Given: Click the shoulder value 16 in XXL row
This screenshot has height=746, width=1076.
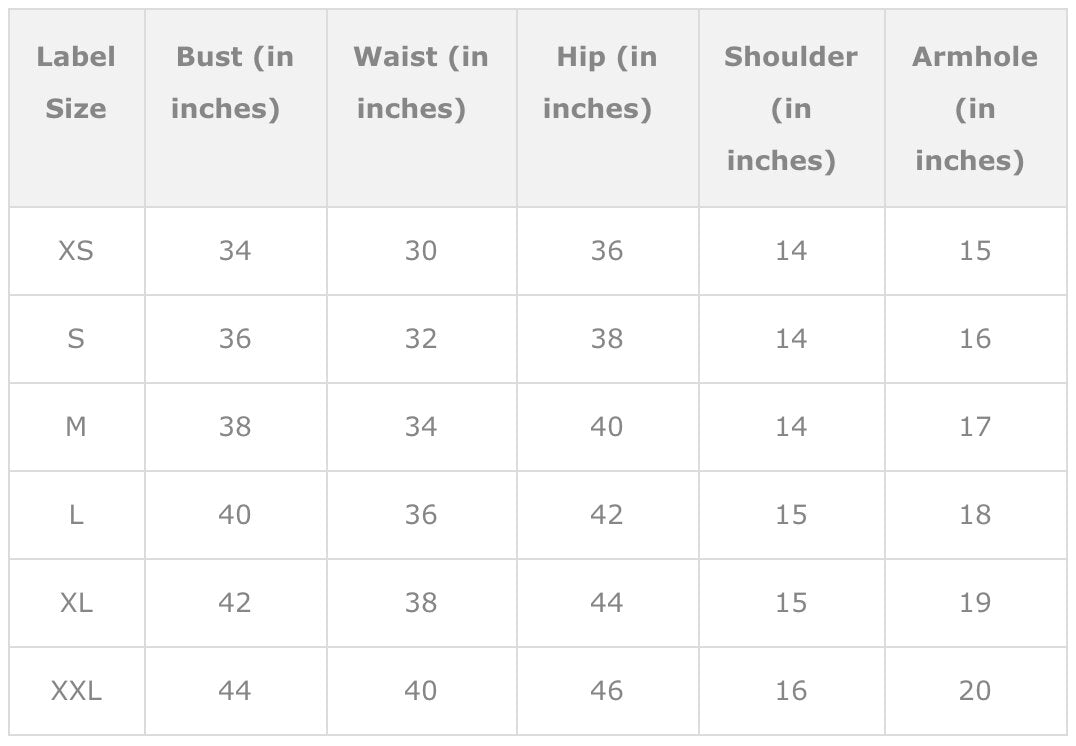Looking at the screenshot, I should point(791,691).
